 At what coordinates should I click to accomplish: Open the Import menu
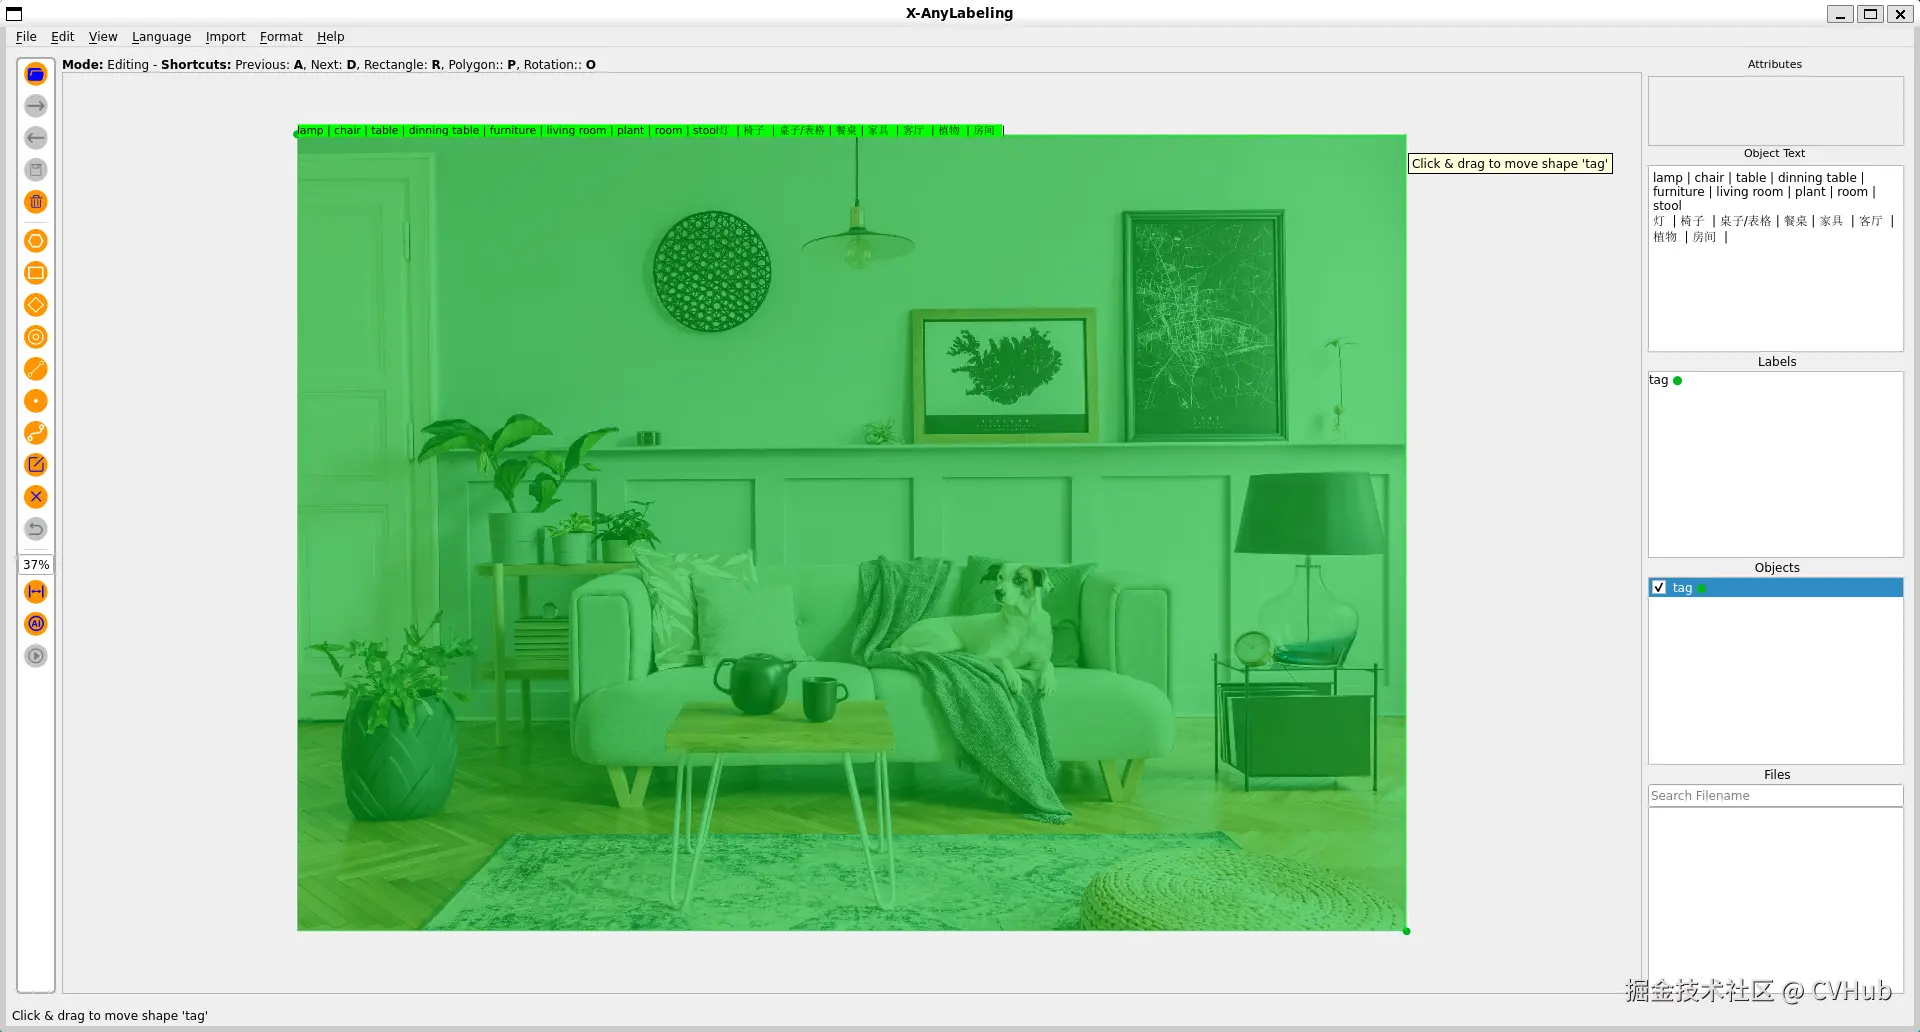225,37
